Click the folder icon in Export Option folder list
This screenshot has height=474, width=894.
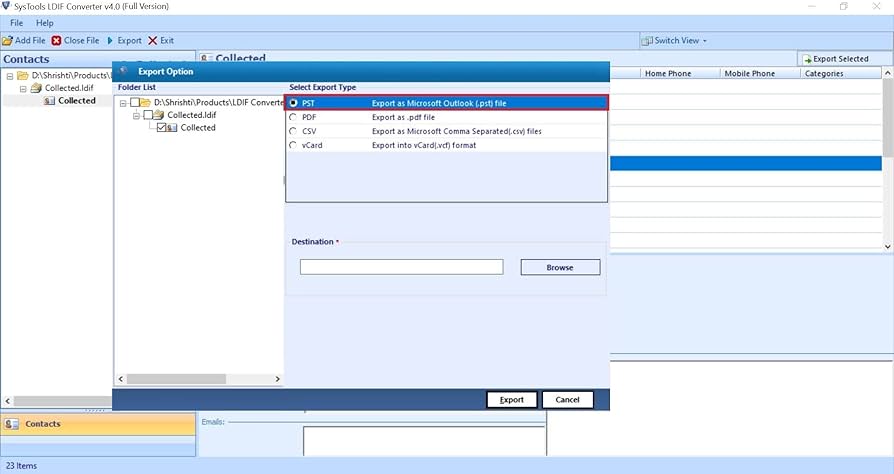tap(145, 103)
